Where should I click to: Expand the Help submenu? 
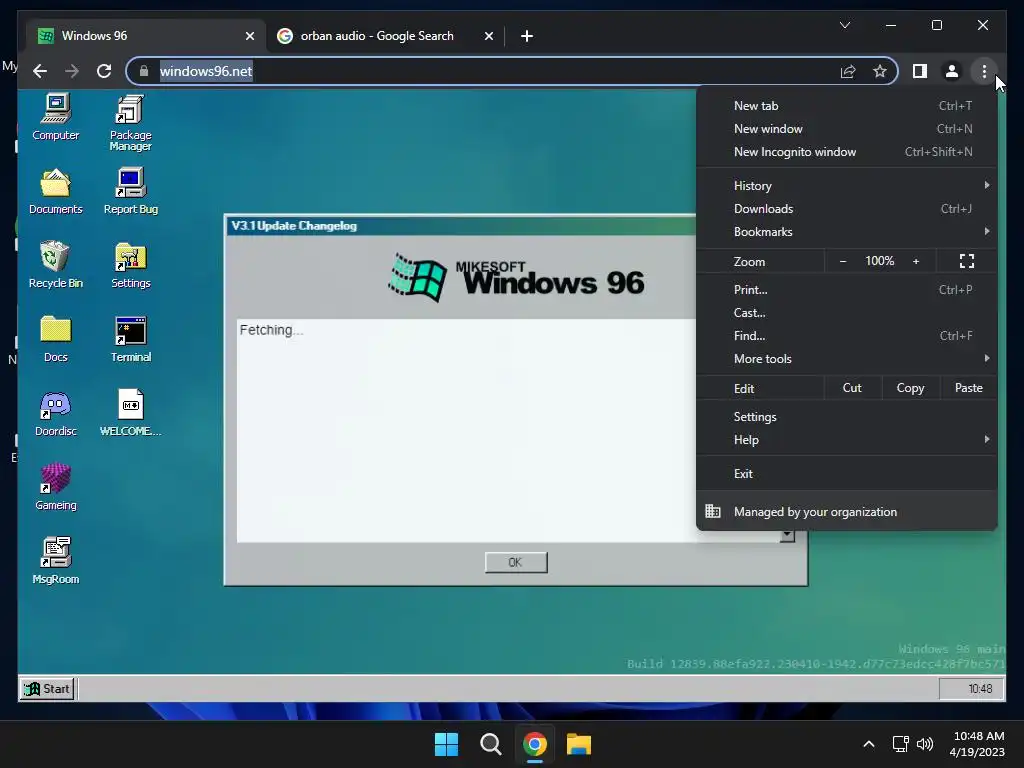[x=846, y=440]
